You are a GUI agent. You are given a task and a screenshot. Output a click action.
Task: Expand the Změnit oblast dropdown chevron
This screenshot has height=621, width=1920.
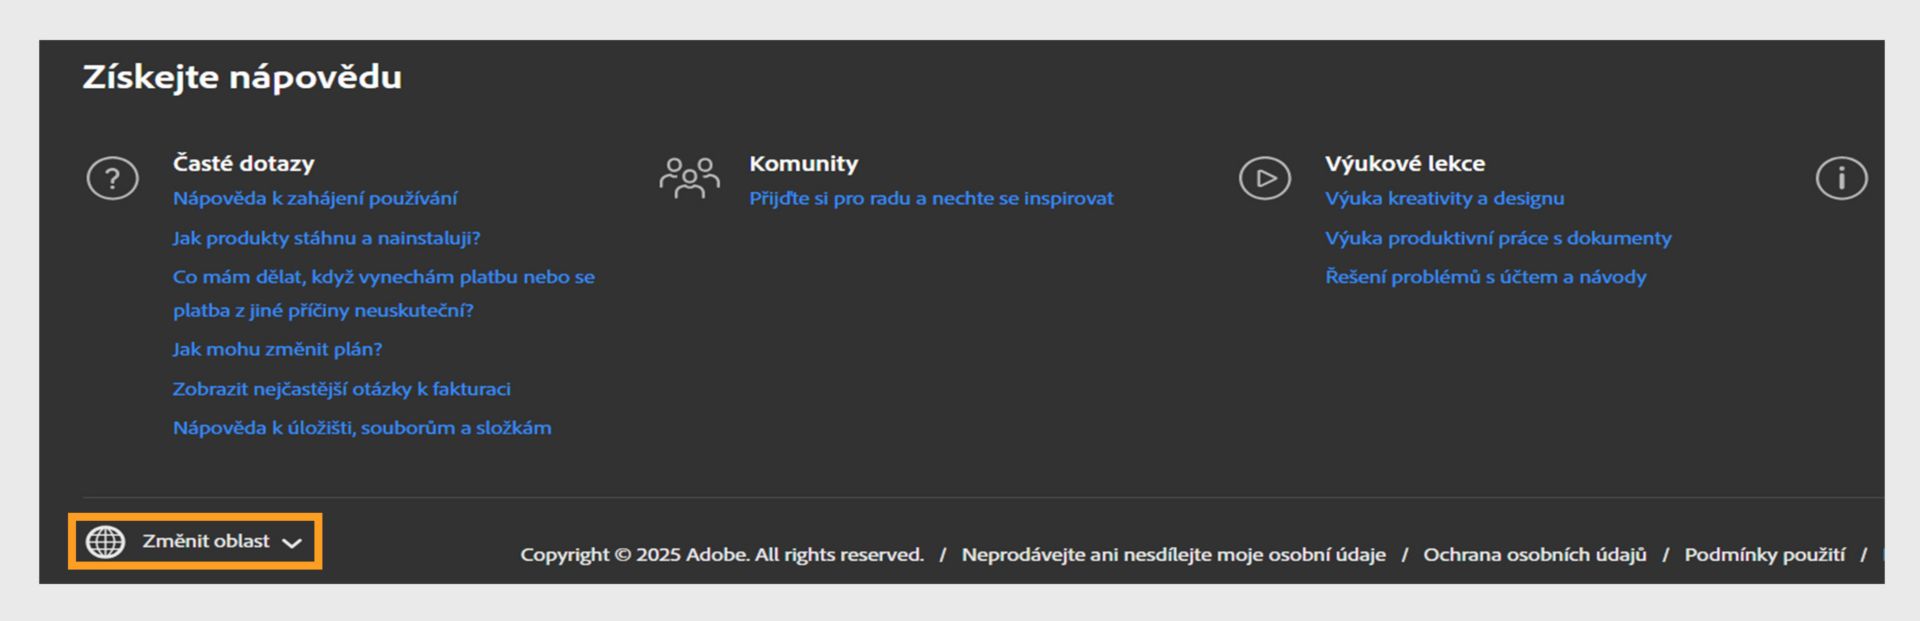[x=292, y=543]
